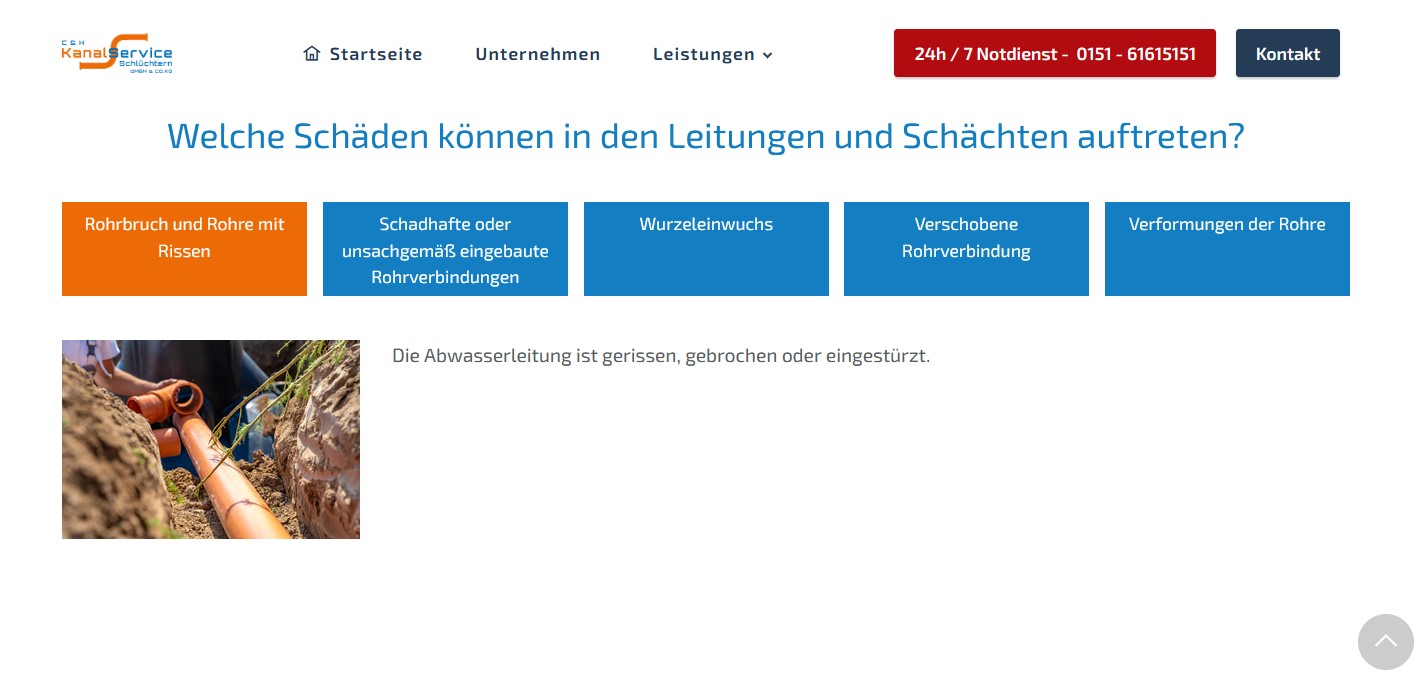The width and height of the screenshot is (1420, 692).
Task: Select the Rohrbruch und Rohre mit Rissen tab
Action: (x=184, y=249)
